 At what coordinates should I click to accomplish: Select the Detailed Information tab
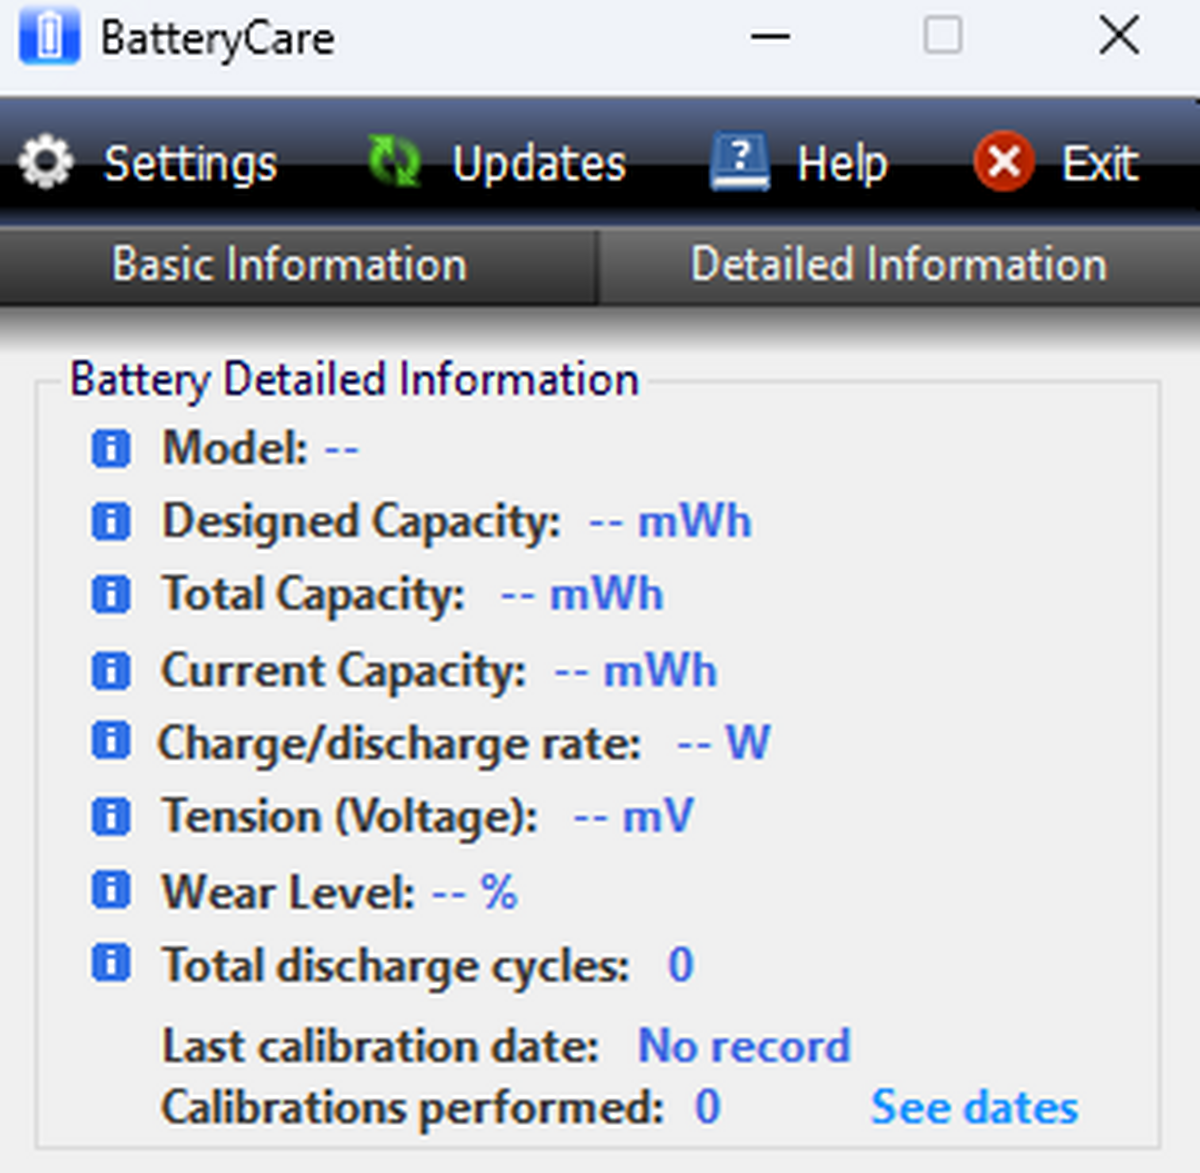899,266
